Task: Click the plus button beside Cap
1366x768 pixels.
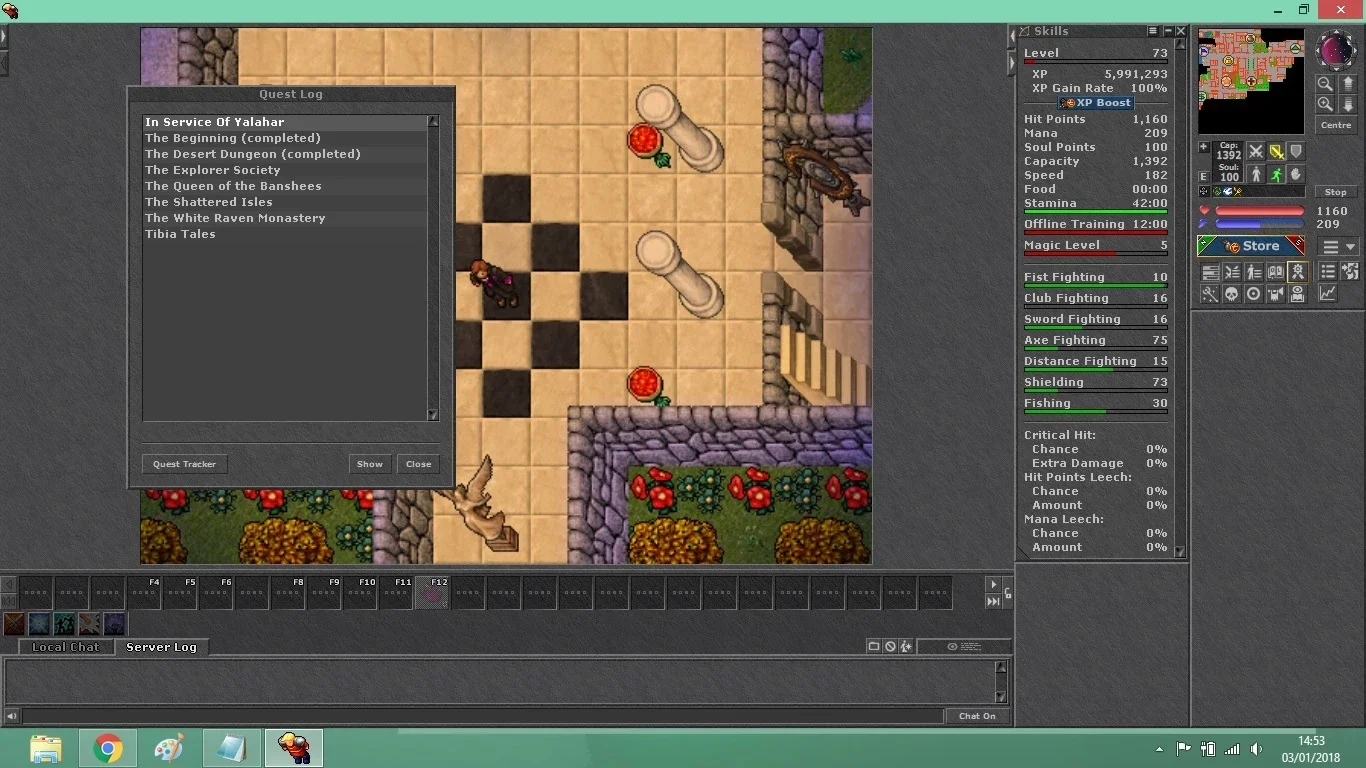Action: point(1204,147)
